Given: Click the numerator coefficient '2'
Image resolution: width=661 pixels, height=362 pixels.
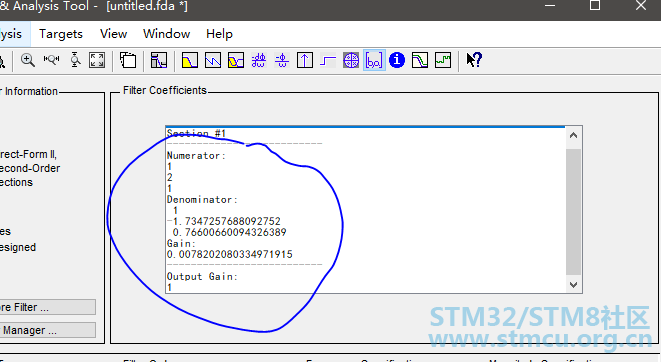Looking at the screenshot, I should [x=169, y=177].
